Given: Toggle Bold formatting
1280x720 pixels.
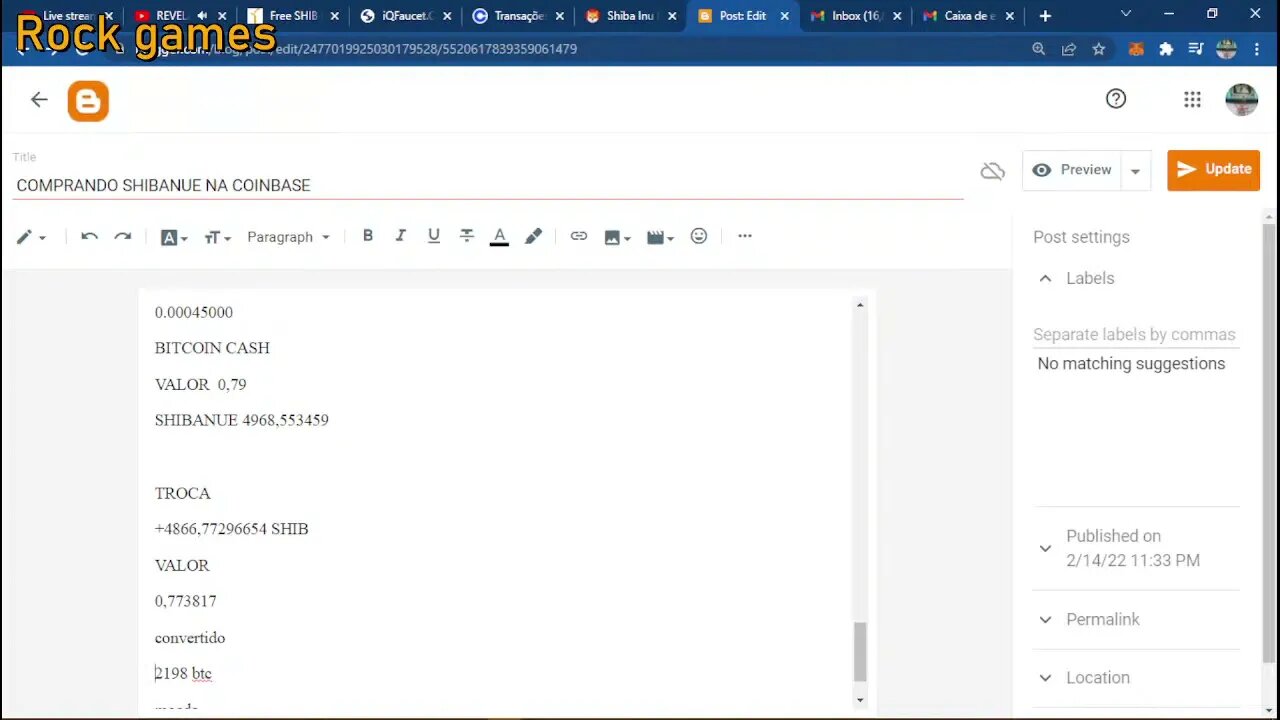Looking at the screenshot, I should click(x=368, y=236).
